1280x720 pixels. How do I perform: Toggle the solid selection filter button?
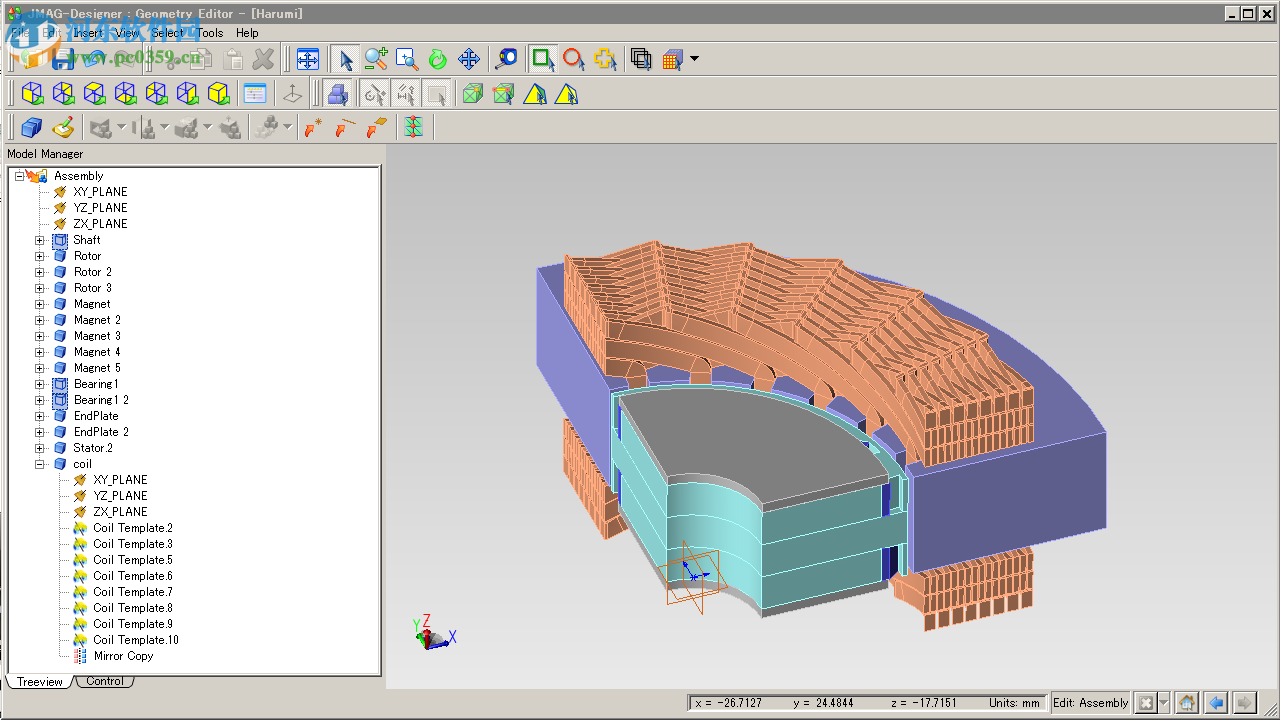338,94
